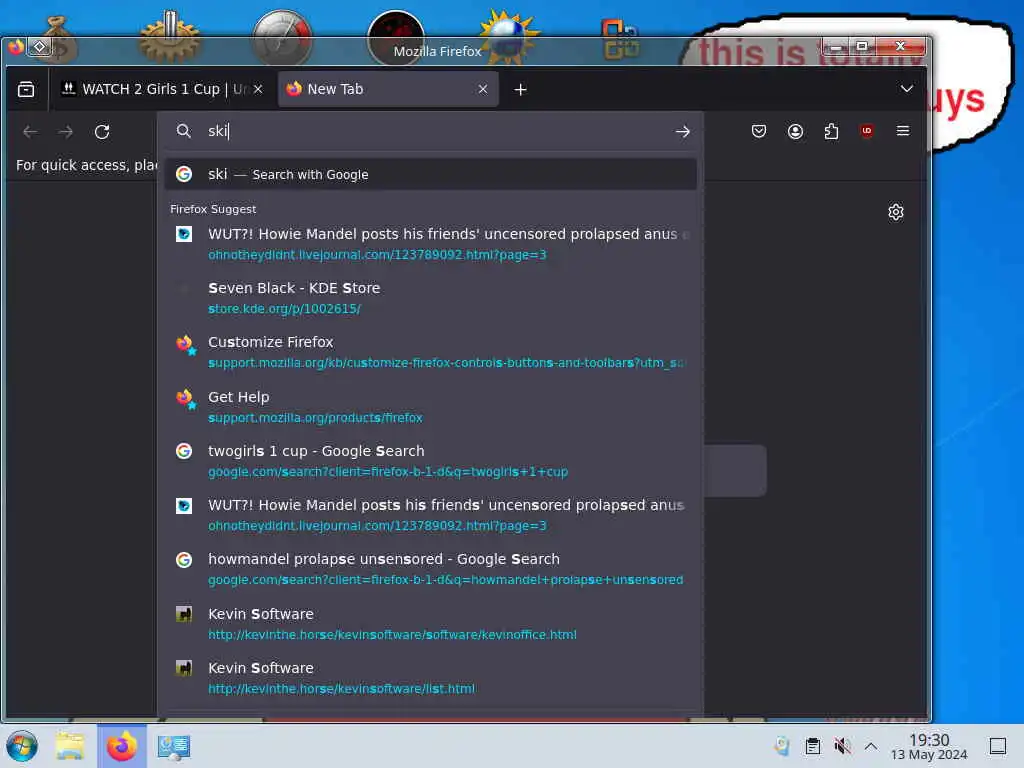The image size is (1024, 768).
Task: Open clipboard tray icon
Action: (812, 746)
